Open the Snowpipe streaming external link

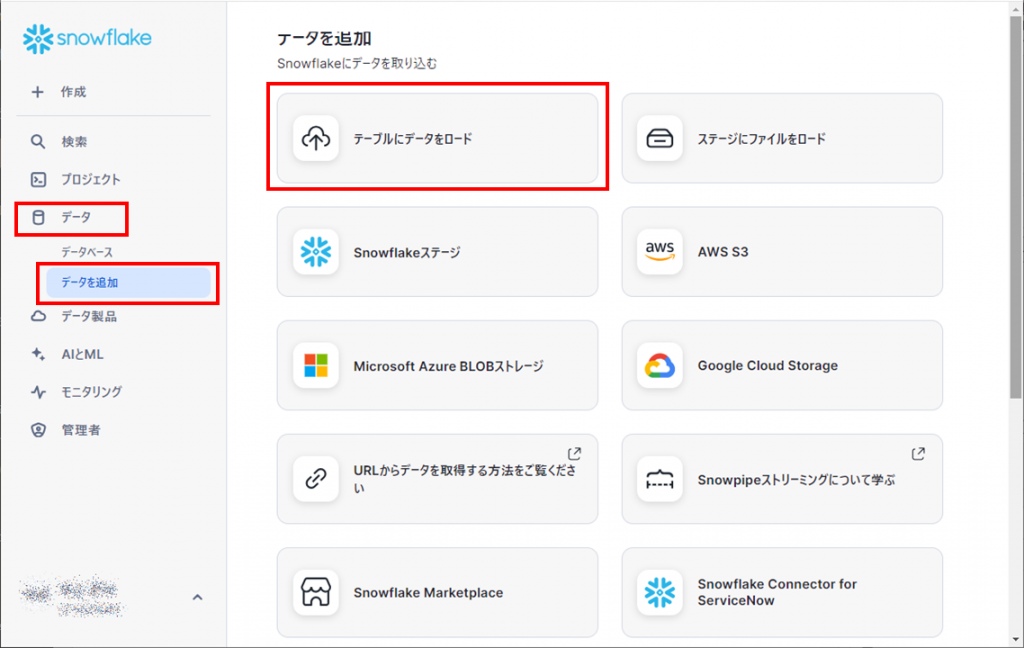click(x=918, y=452)
